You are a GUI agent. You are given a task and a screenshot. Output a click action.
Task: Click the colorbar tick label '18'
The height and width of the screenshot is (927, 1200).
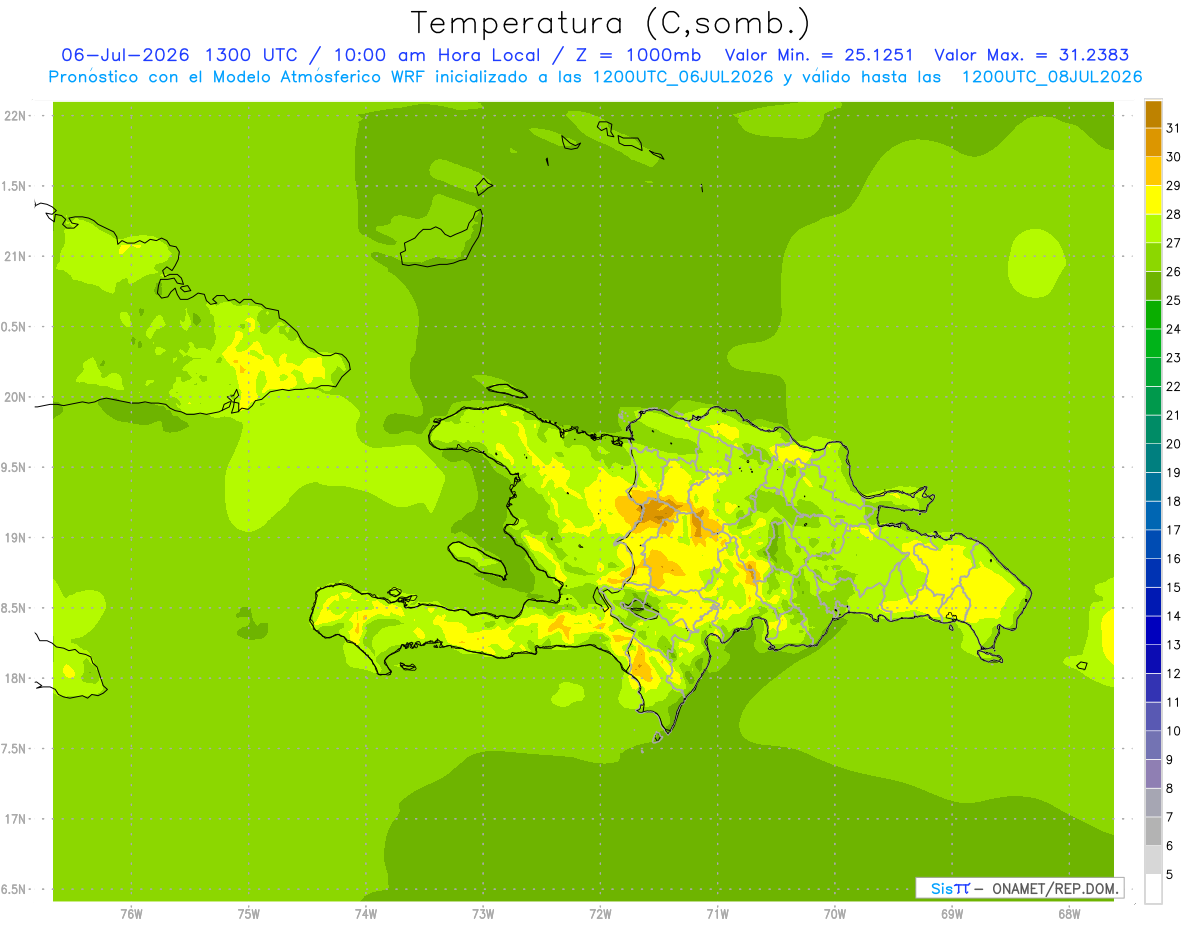click(1174, 501)
